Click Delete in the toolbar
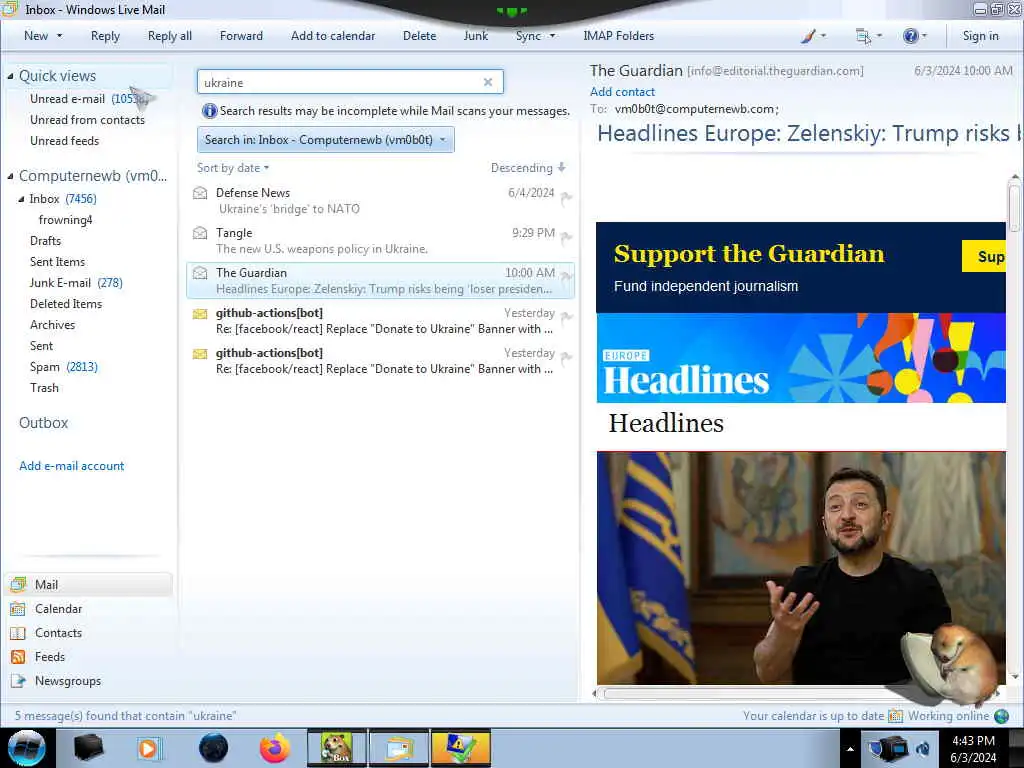Viewport: 1024px width, 768px height. tap(419, 36)
